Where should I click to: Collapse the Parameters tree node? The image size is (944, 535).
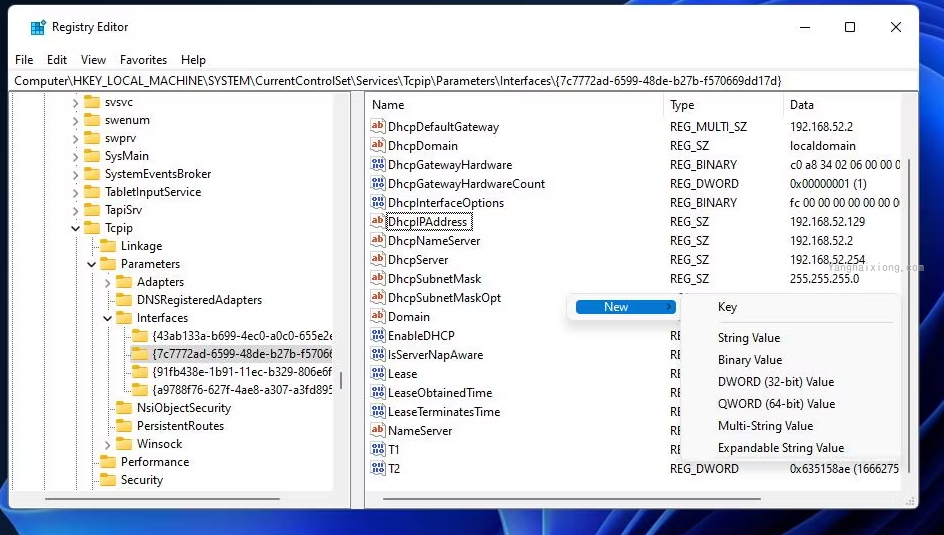pos(91,264)
